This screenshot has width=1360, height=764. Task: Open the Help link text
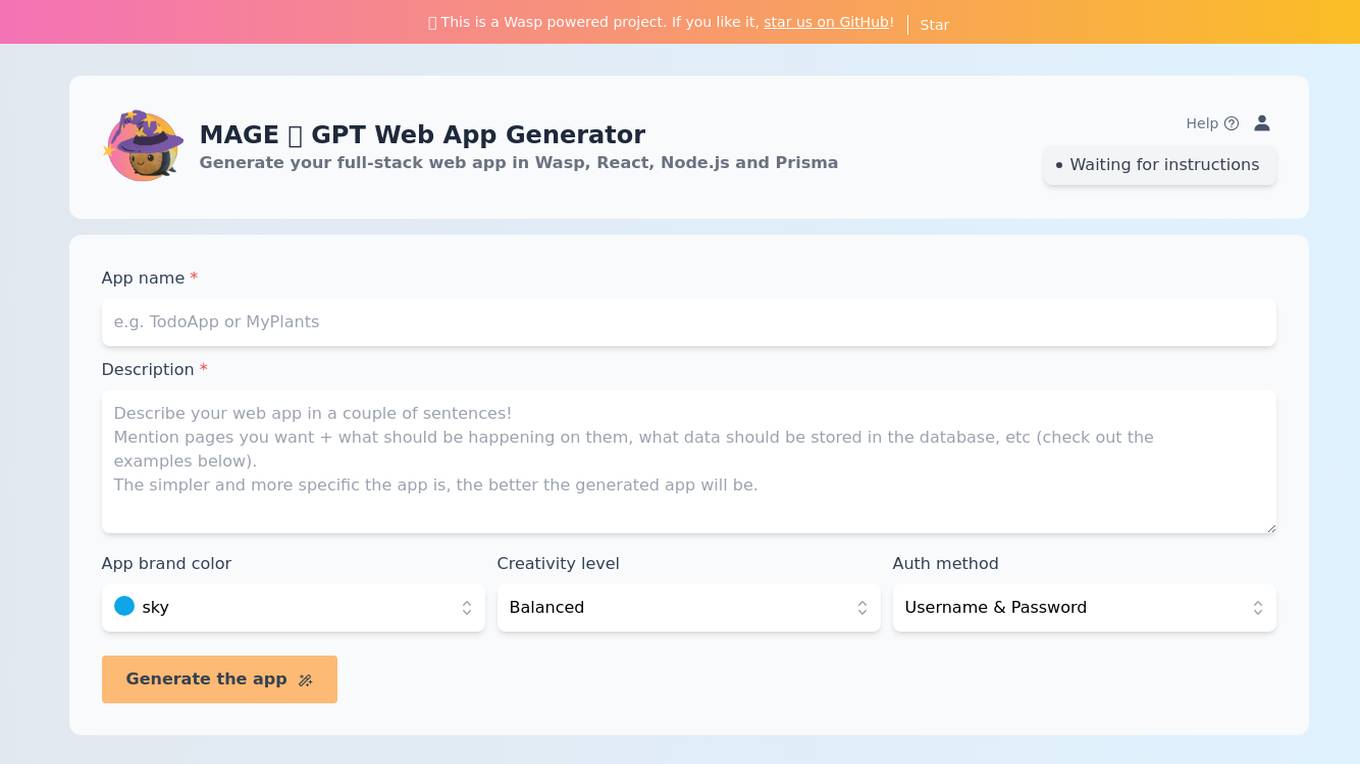pyautogui.click(x=1202, y=124)
